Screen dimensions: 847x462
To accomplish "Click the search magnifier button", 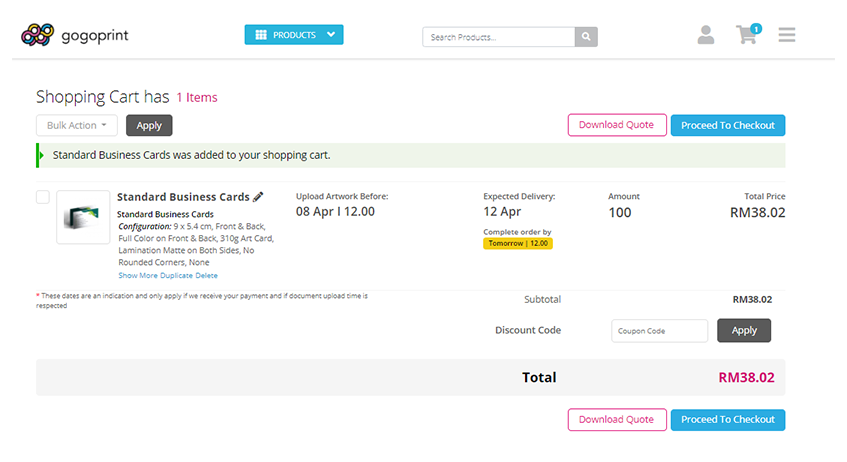I will (587, 37).
